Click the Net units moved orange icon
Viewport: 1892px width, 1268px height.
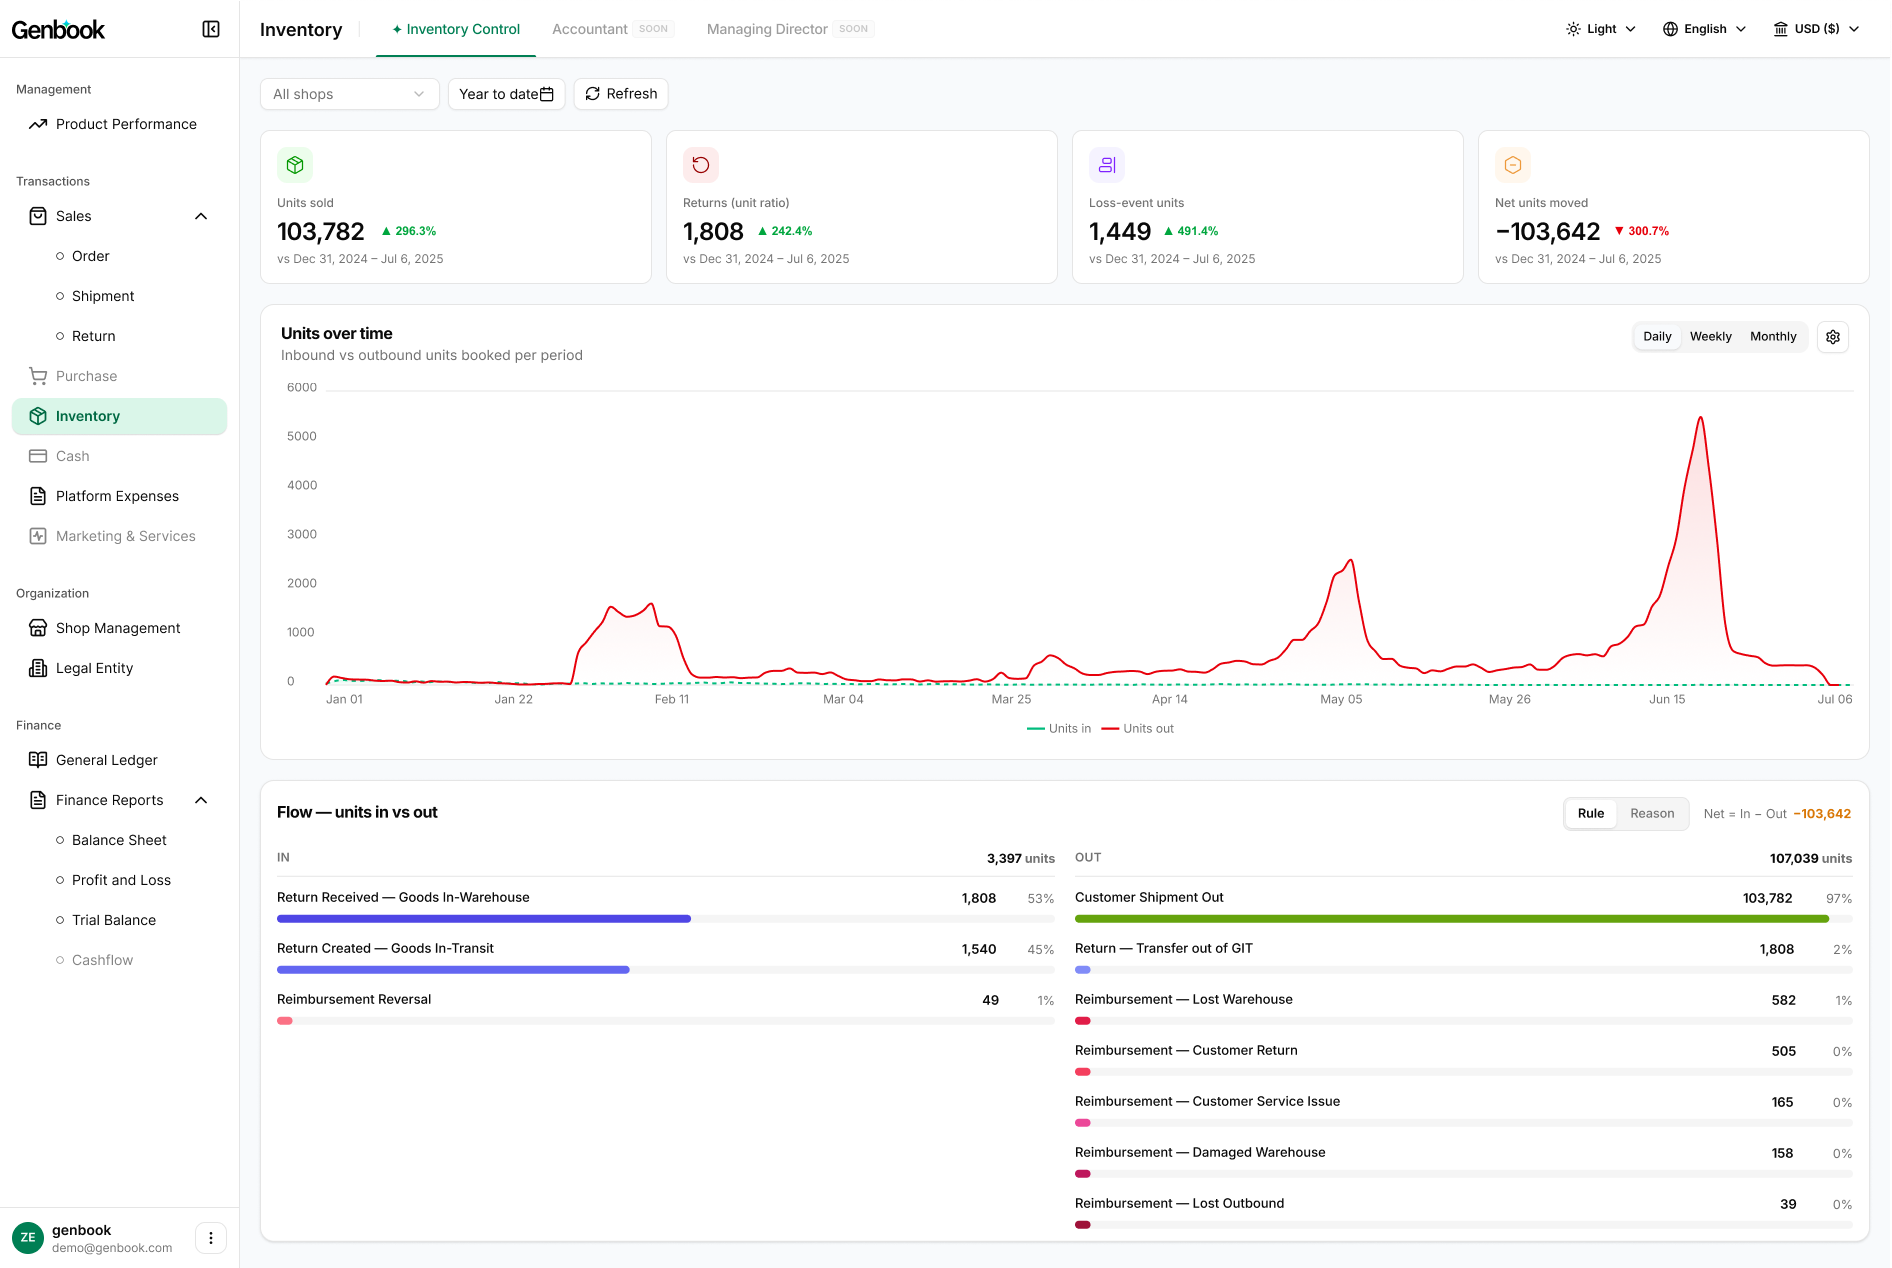coord(1513,165)
